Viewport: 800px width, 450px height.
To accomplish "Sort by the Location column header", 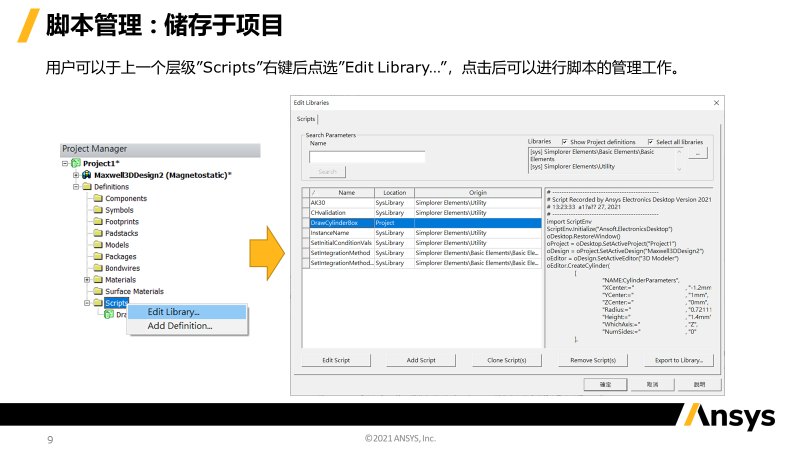I will pos(394,192).
